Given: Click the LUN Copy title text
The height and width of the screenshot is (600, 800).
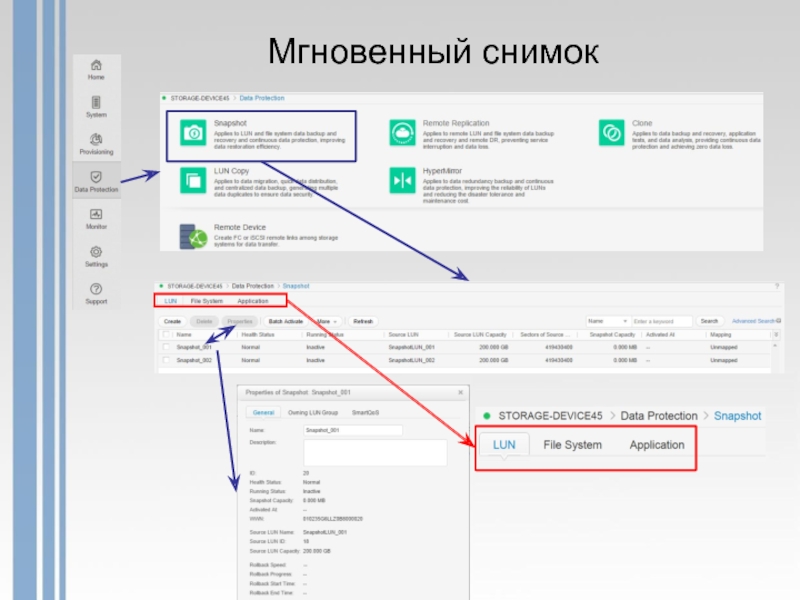Looking at the screenshot, I should [x=232, y=171].
